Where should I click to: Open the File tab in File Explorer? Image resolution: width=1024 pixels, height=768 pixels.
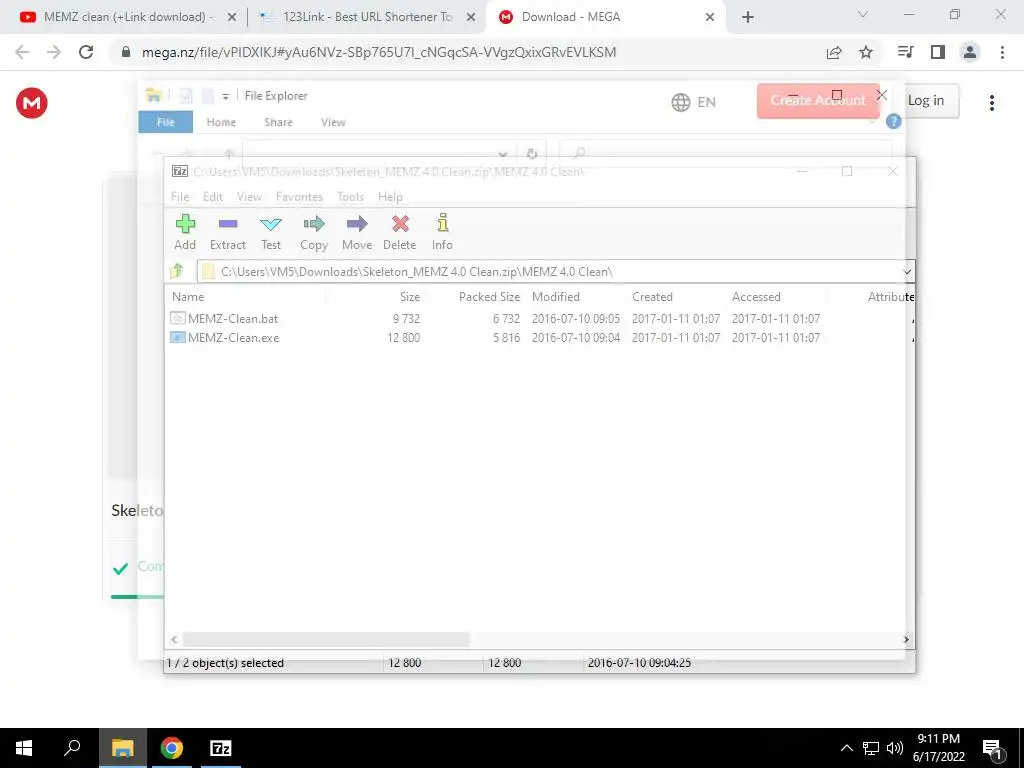[165, 122]
